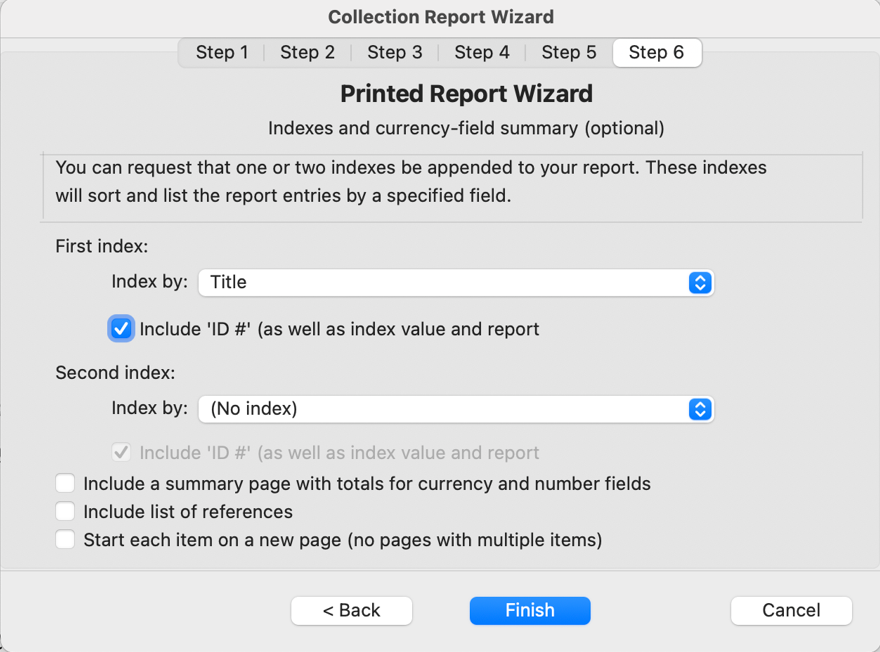Check Include list of references
880x652 pixels.
point(64,511)
